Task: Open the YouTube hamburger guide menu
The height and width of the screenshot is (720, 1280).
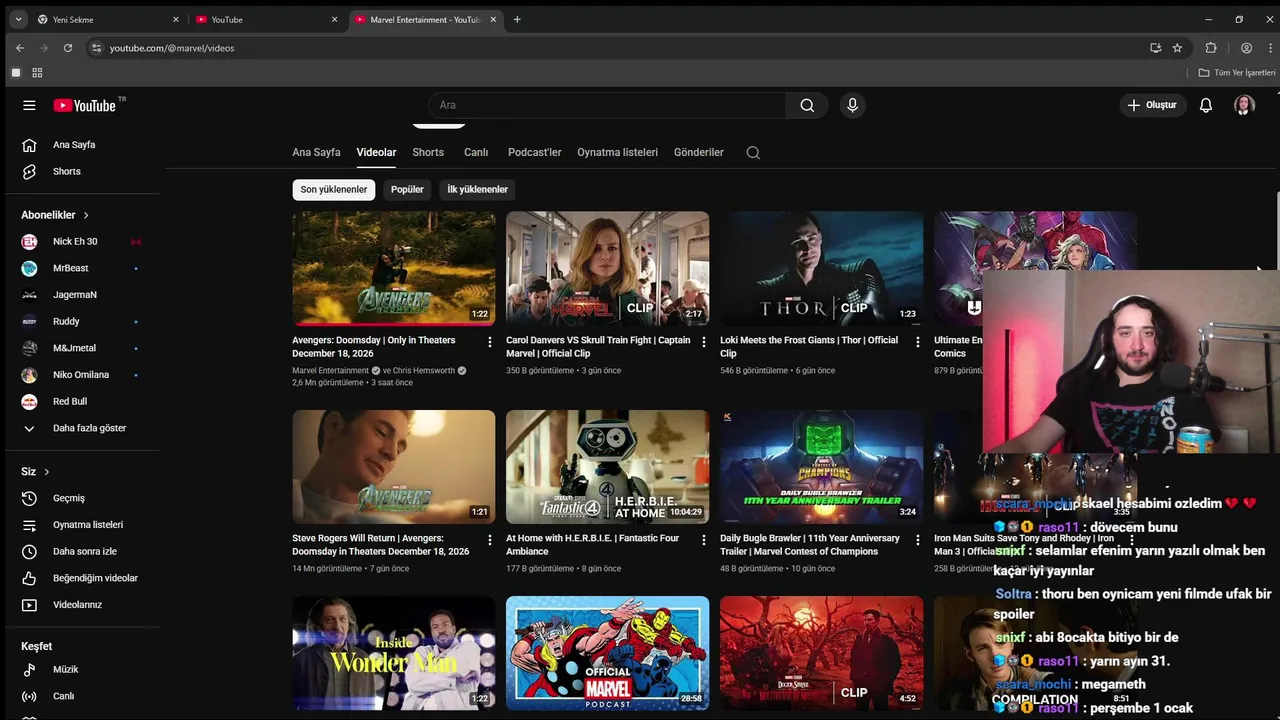Action: point(29,105)
